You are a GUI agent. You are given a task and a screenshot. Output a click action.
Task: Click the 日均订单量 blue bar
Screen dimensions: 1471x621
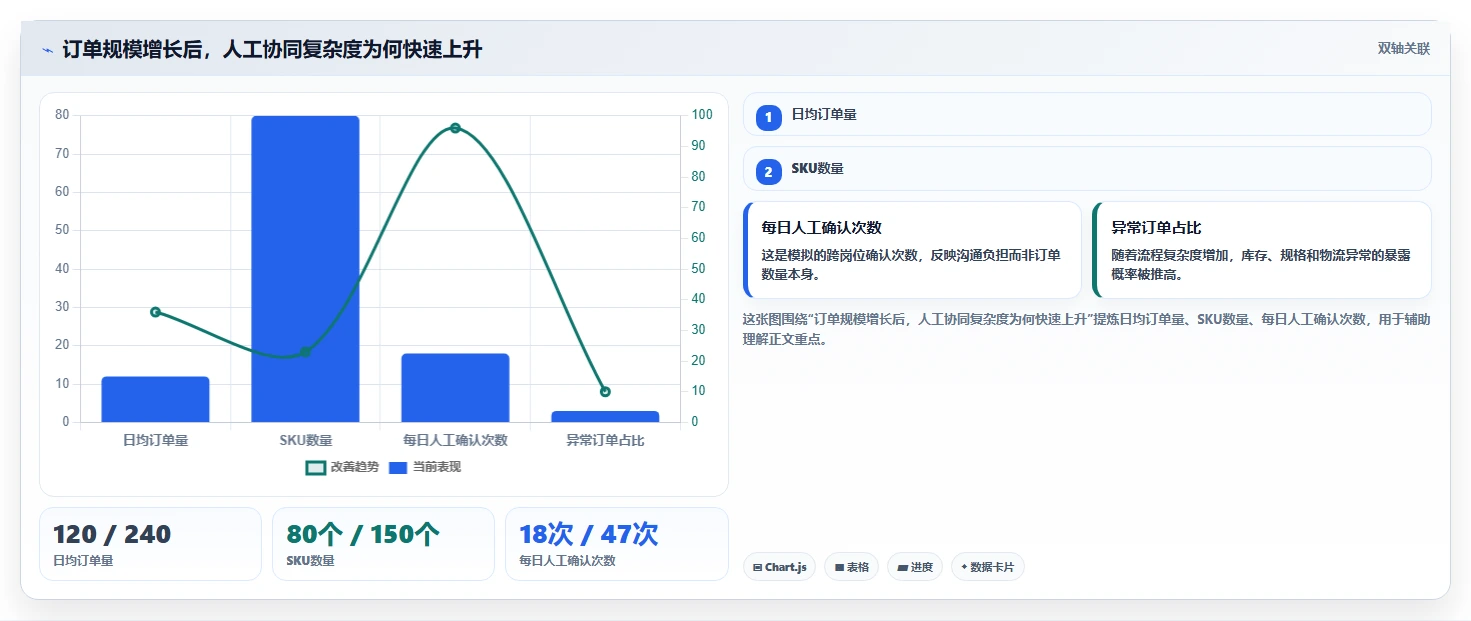155,399
